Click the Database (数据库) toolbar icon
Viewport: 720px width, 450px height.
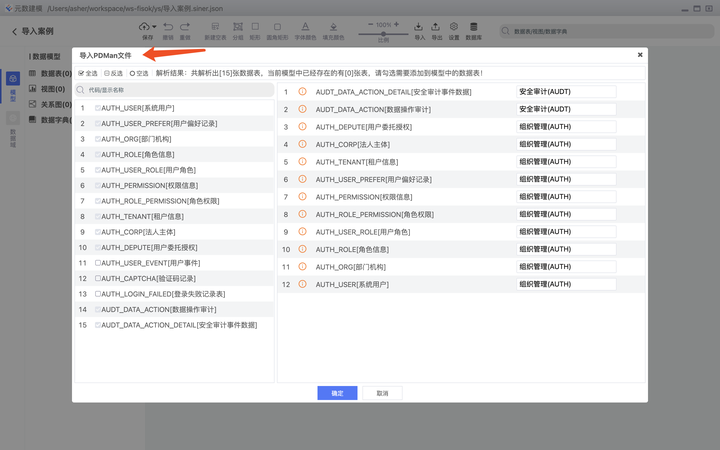(474, 27)
